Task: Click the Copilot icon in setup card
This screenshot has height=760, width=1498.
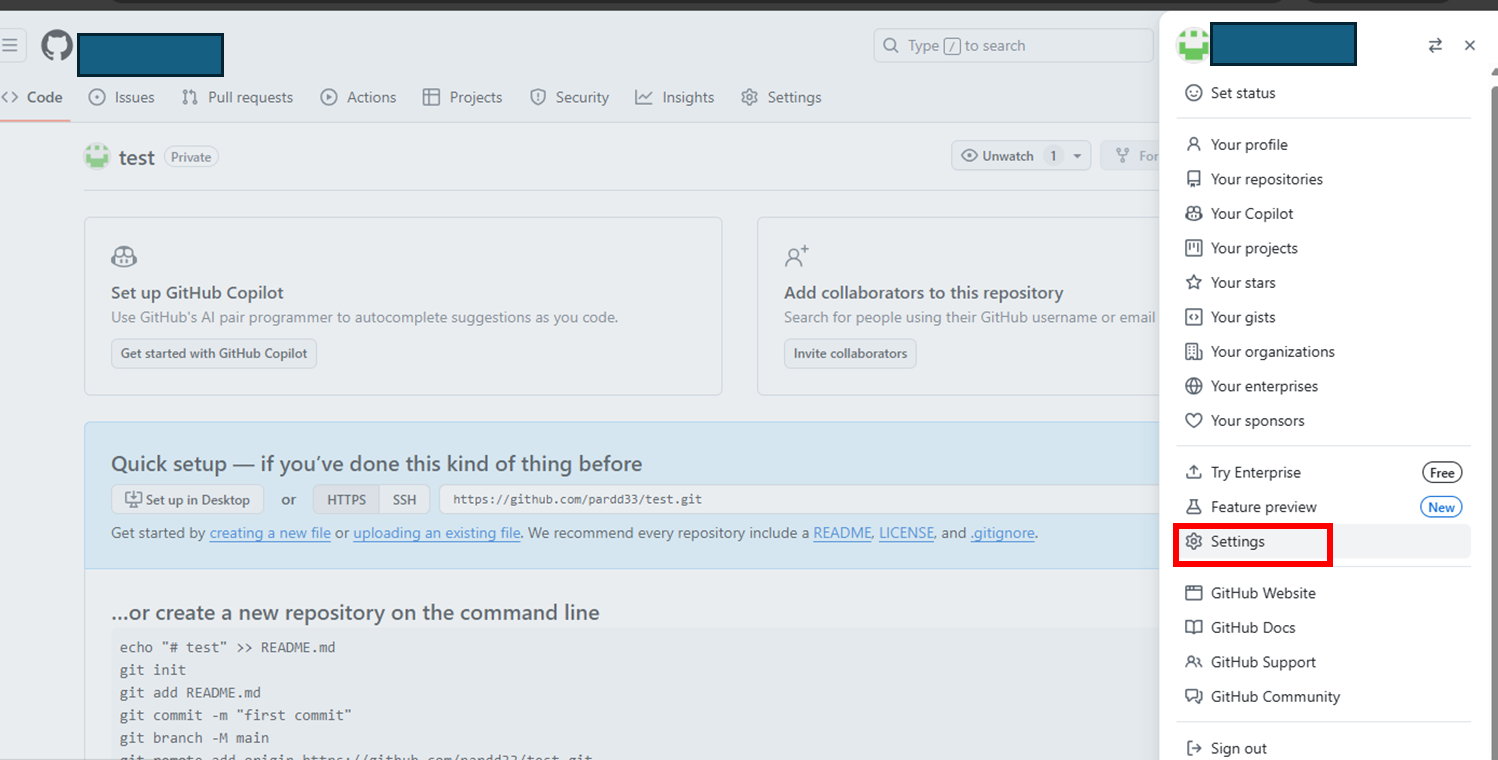Action: pos(124,257)
